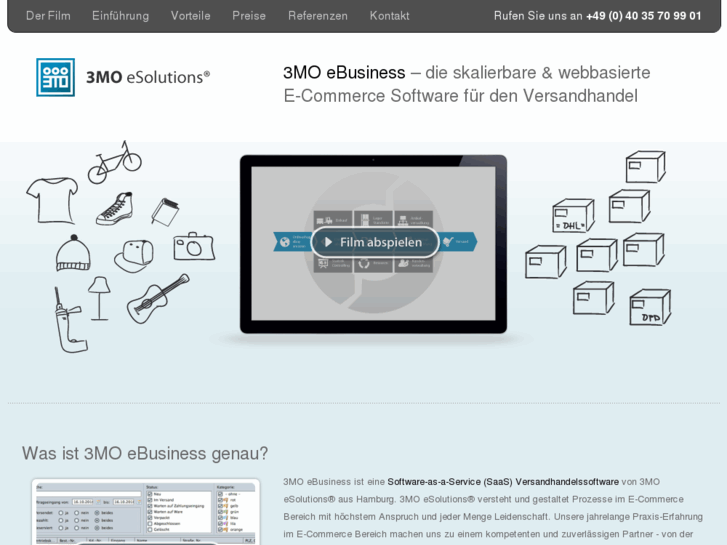Image resolution: width=727 pixels, height=545 pixels.
Task: Click the Retouren circular-arrows tile on tablet
Action: click(373, 264)
